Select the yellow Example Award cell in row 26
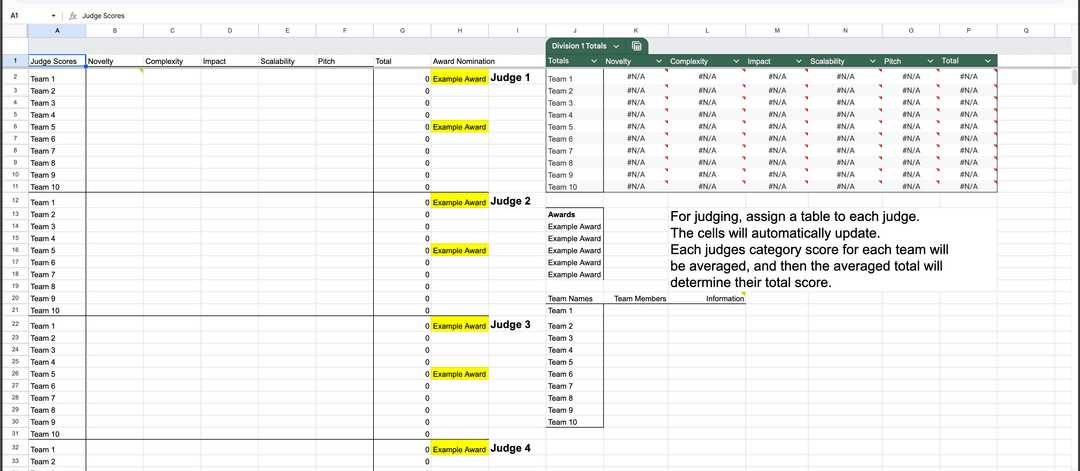The width and height of the screenshot is (1080, 471). (460, 374)
